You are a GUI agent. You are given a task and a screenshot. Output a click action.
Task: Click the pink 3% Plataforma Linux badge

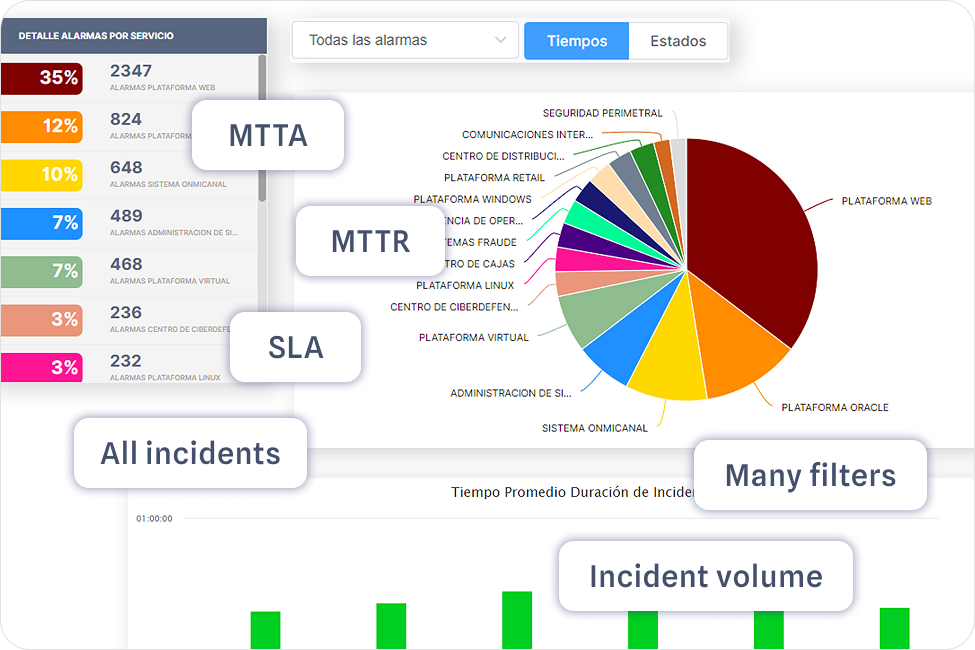(41, 367)
